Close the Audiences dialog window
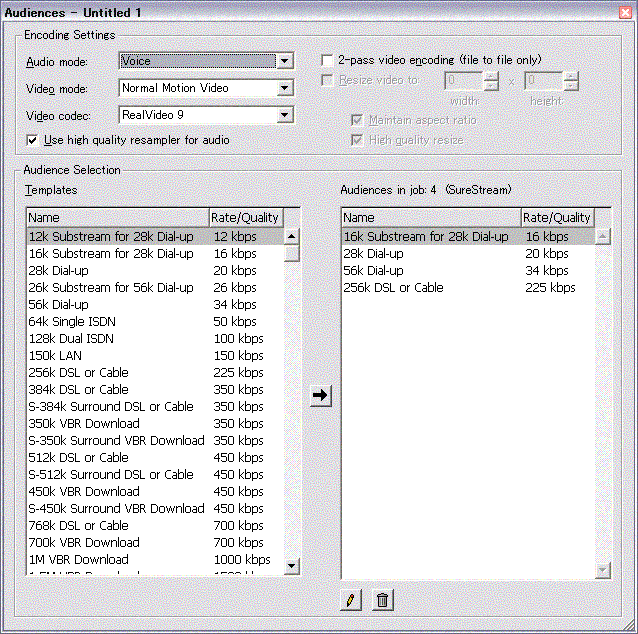This screenshot has height=634, width=638. coord(624,10)
